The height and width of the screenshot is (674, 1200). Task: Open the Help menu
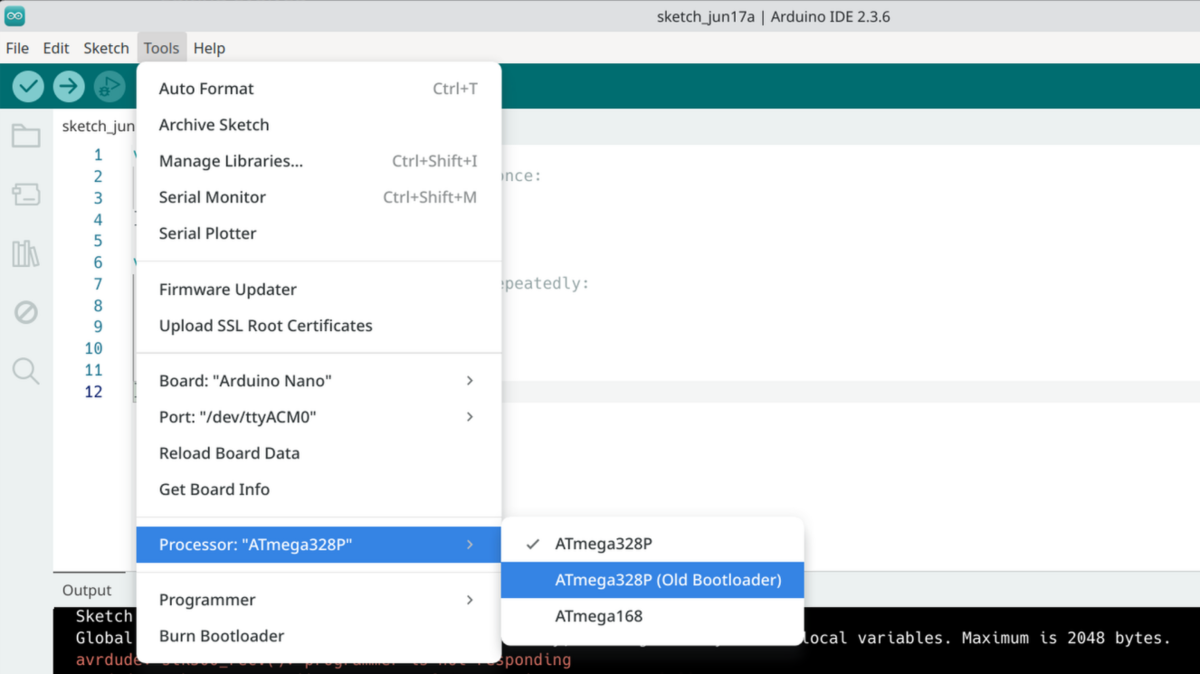coord(209,47)
